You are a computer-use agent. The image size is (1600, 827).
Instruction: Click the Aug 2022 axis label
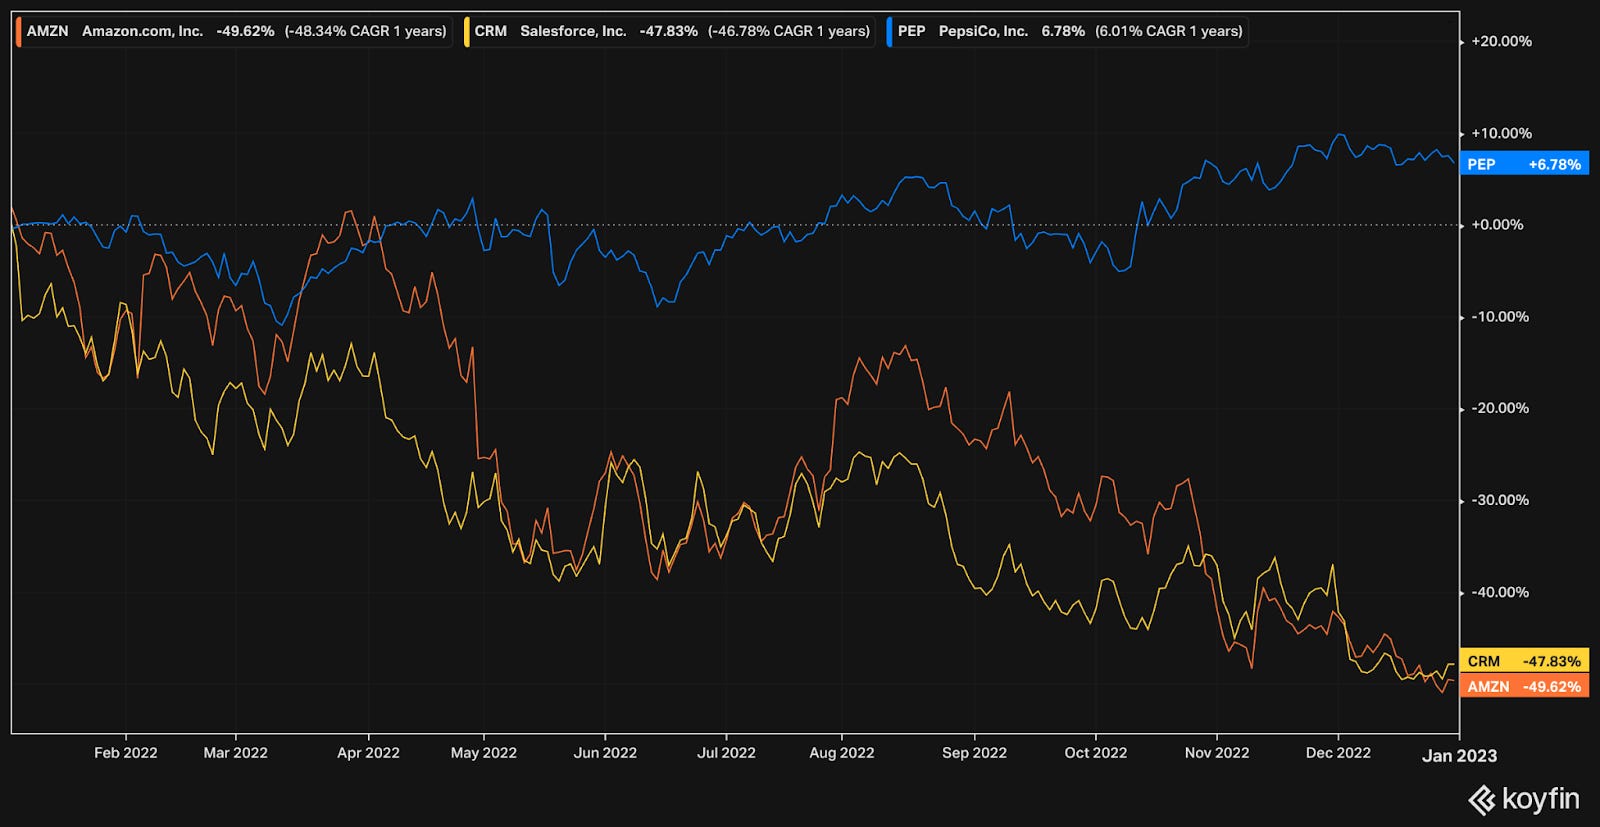pos(842,753)
